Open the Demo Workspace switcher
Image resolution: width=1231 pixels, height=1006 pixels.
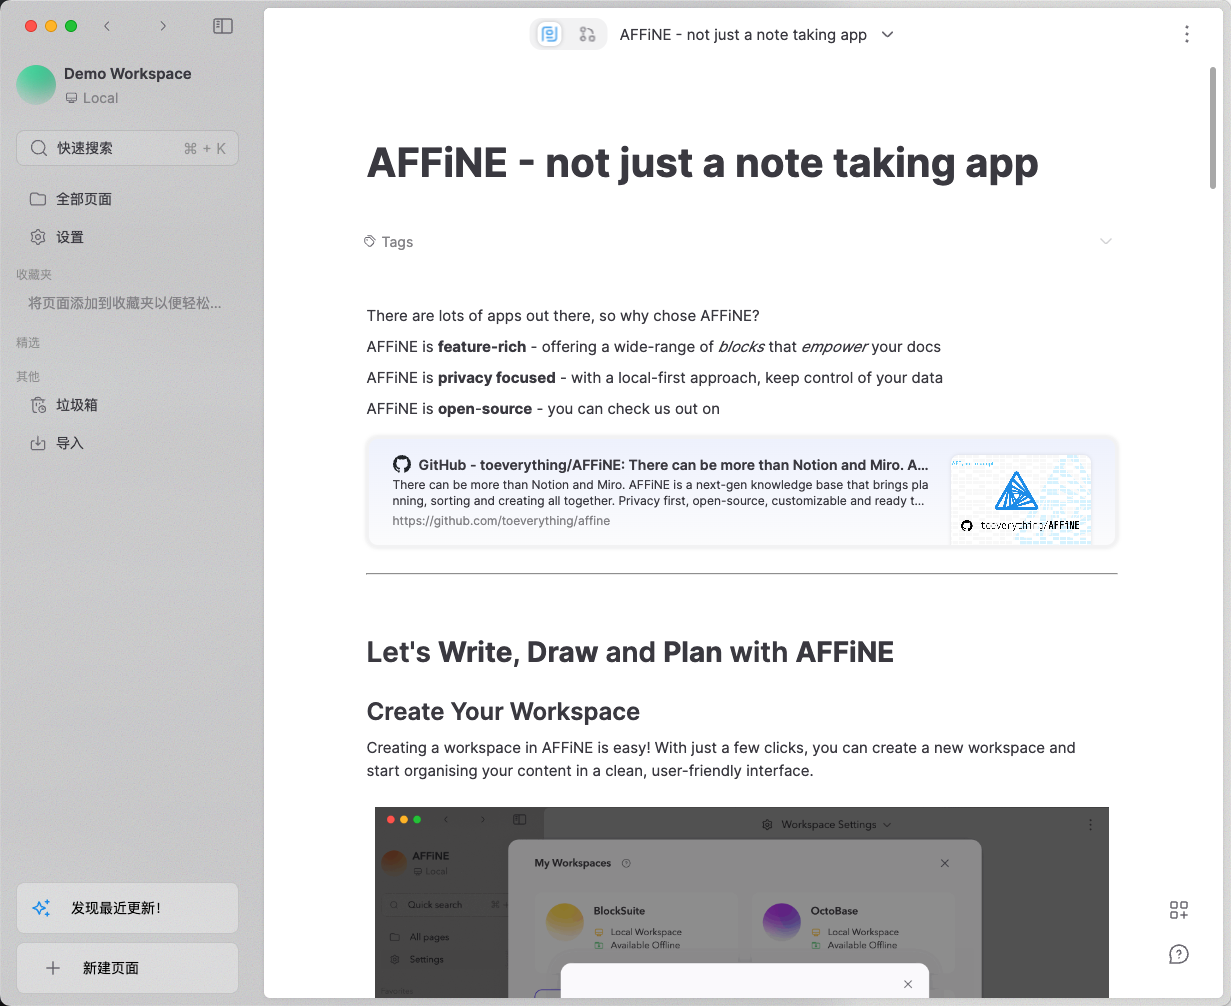tap(127, 85)
